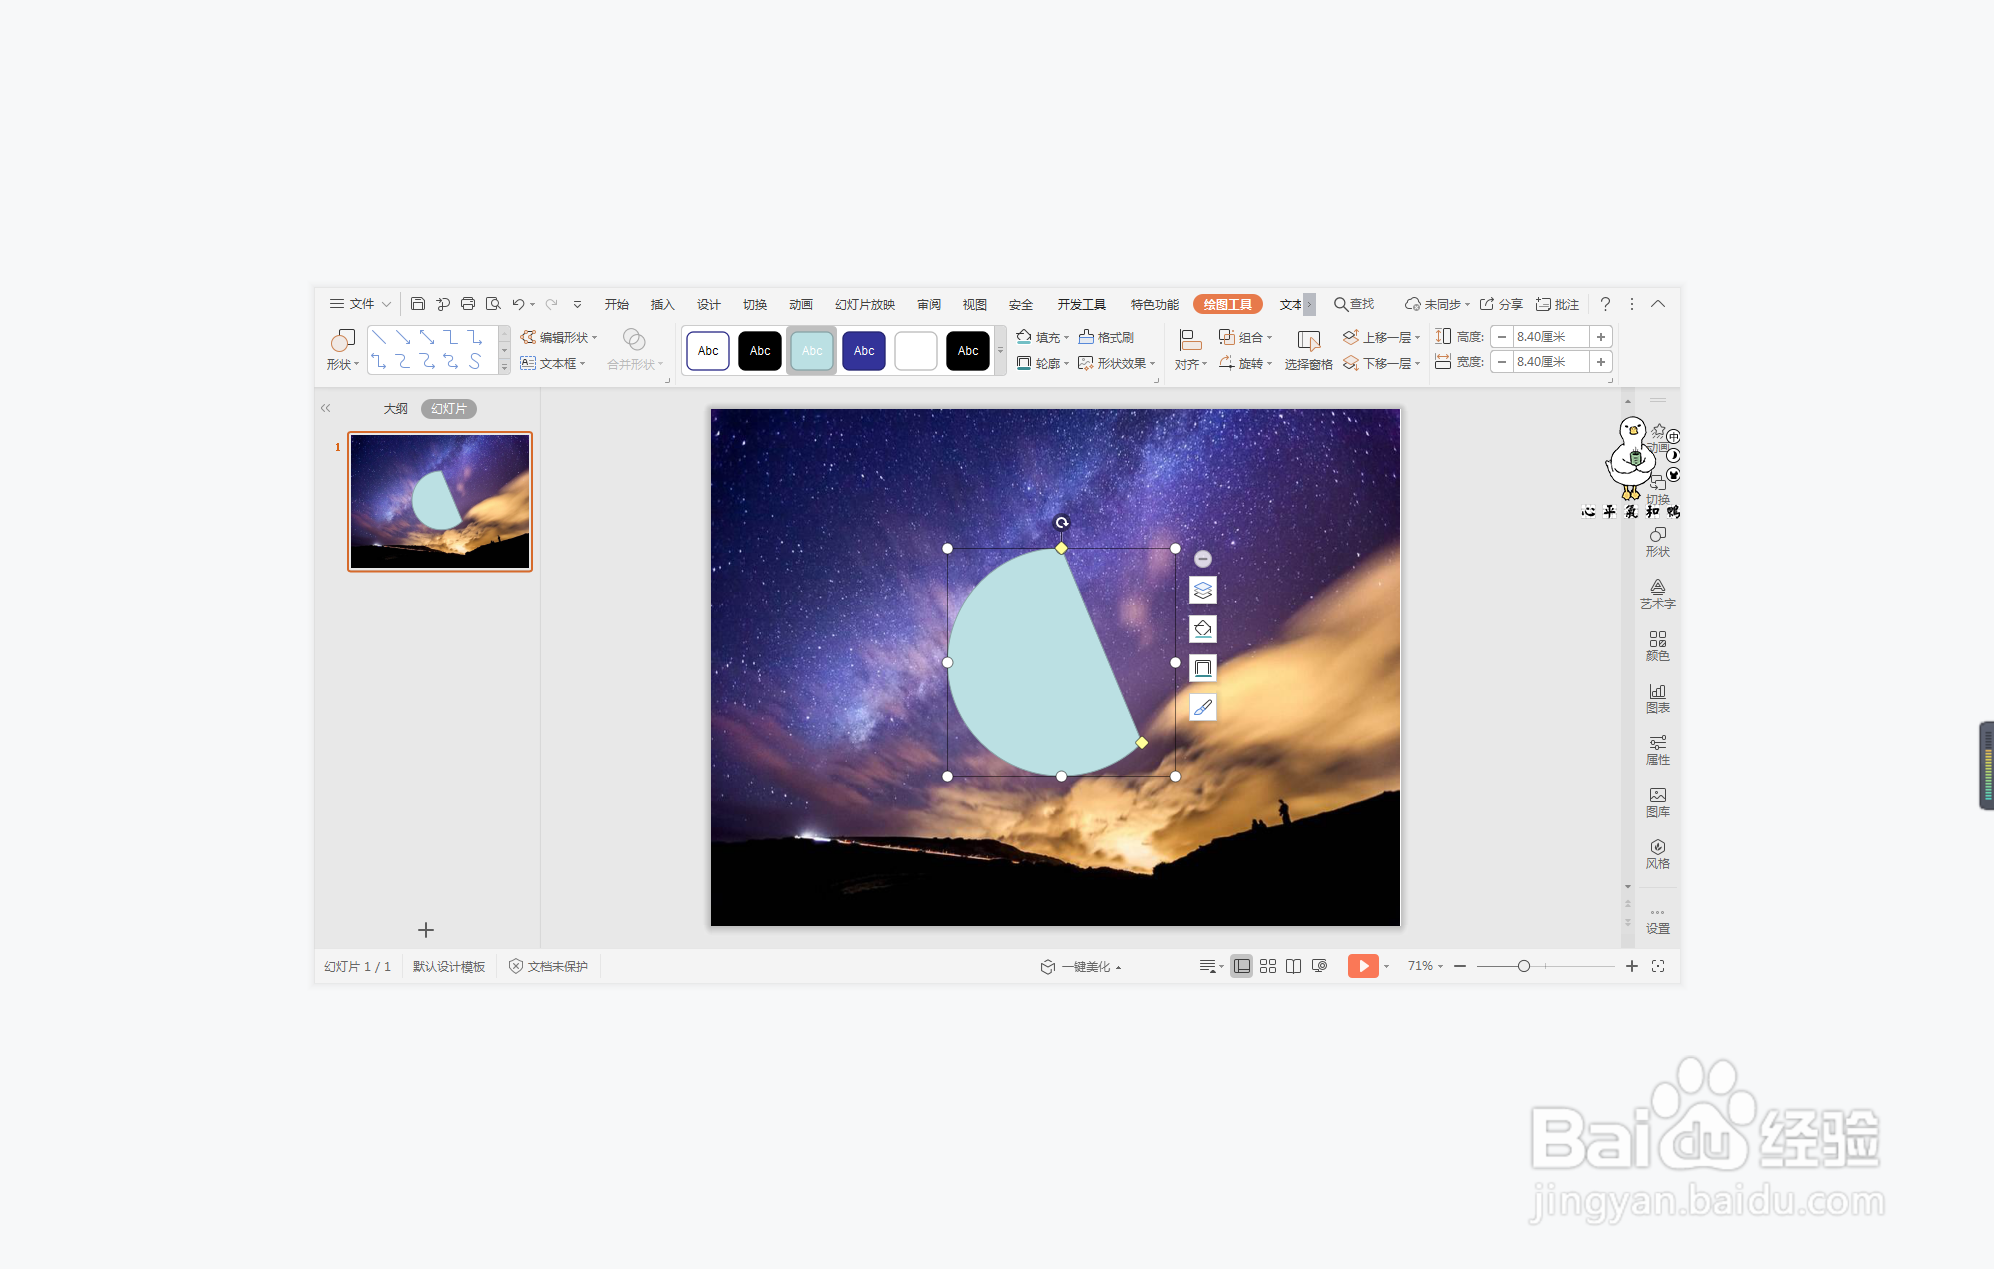Open the Properties (属性) sidebar panel
Image resolution: width=1994 pixels, height=1269 pixels.
1658,750
